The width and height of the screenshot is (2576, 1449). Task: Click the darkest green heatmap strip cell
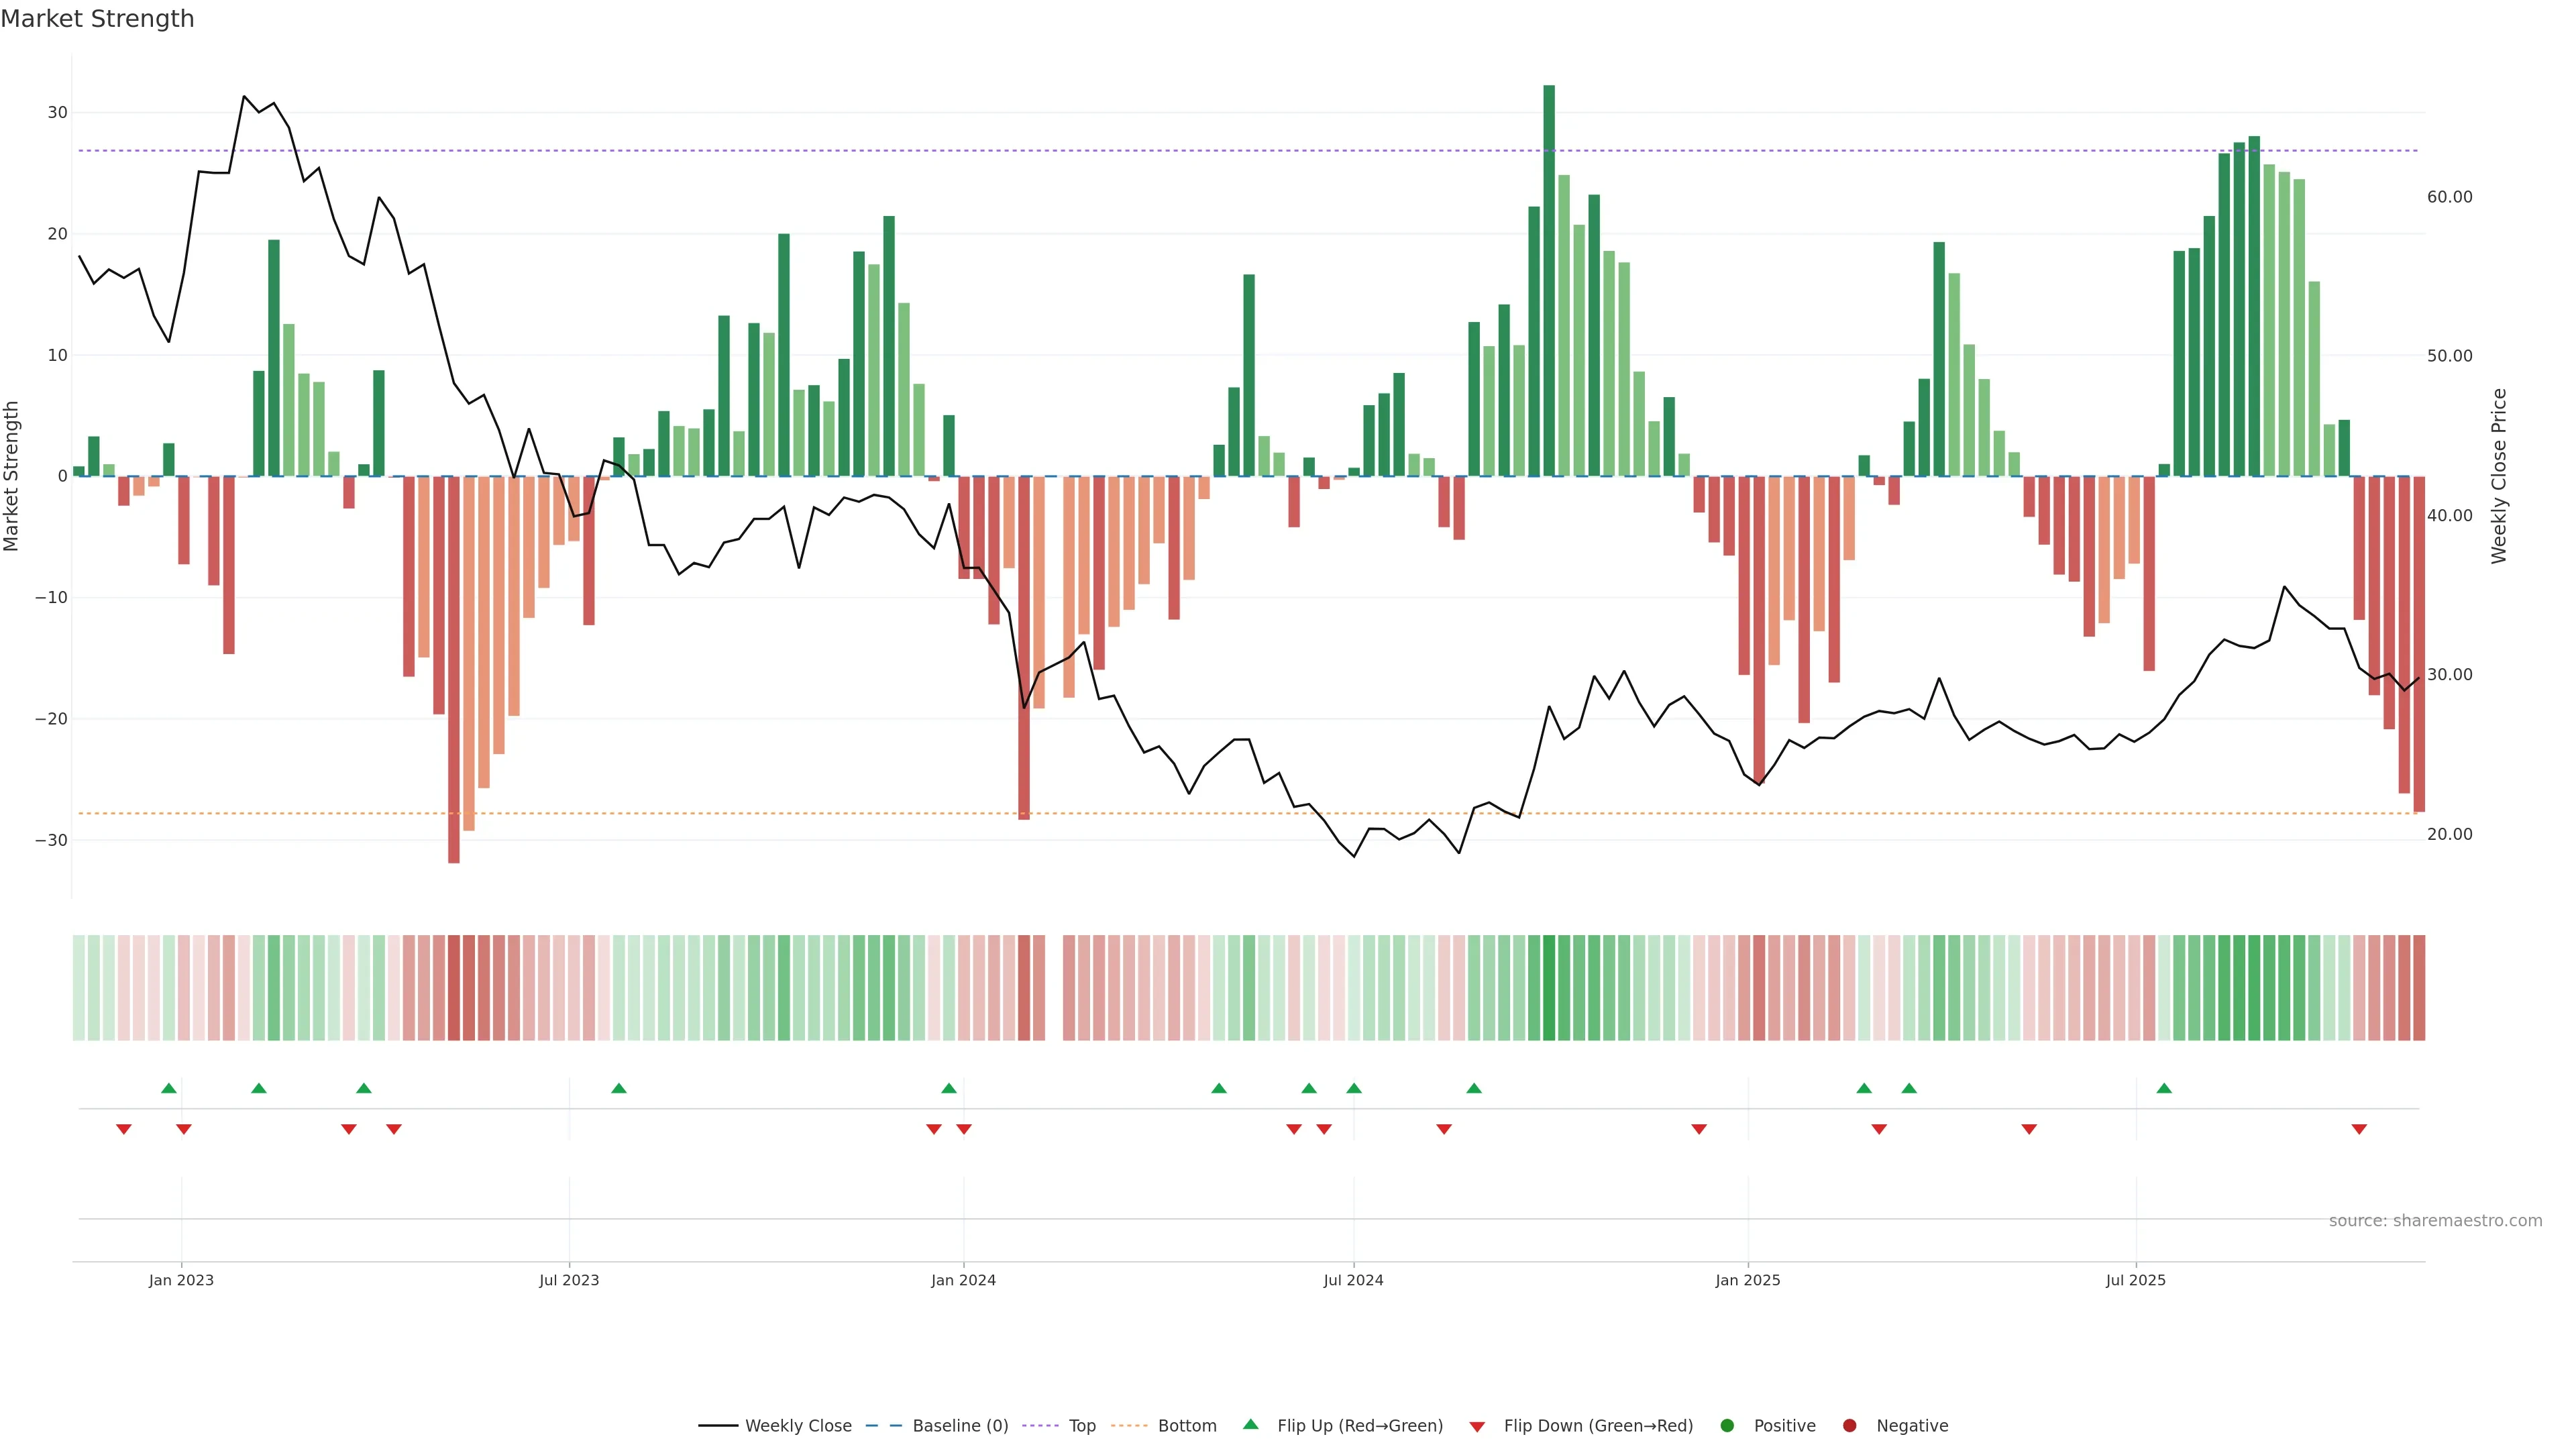(x=1549, y=988)
